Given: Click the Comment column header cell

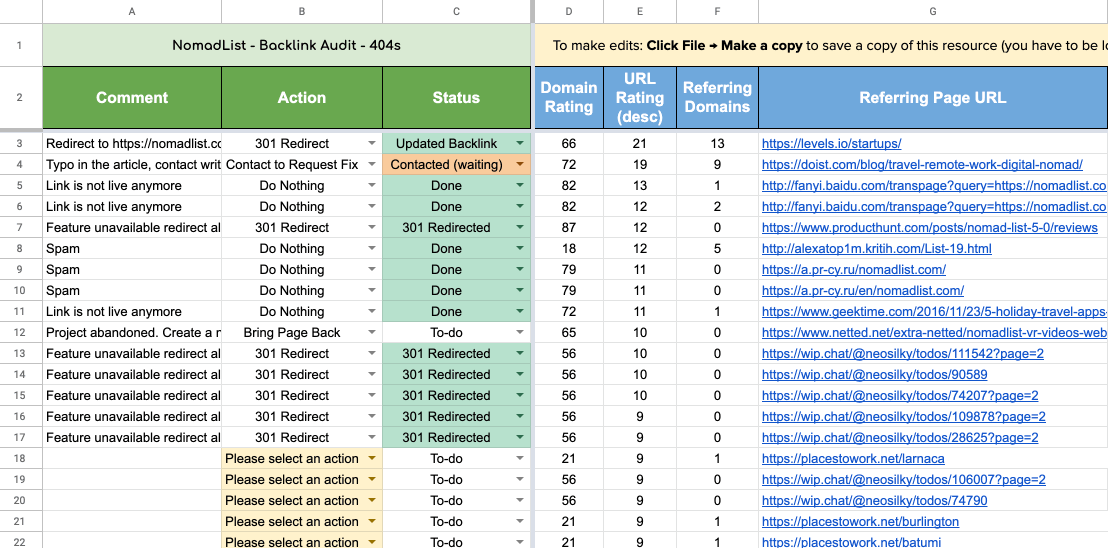Looking at the screenshot, I should tap(132, 98).
